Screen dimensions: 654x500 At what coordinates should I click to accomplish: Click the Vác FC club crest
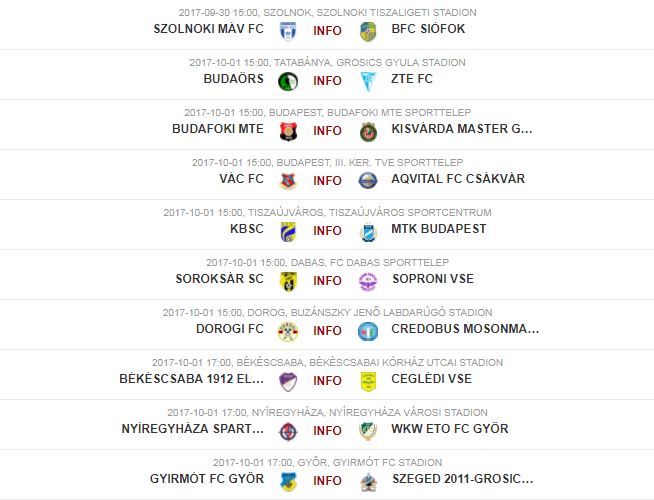(x=288, y=181)
